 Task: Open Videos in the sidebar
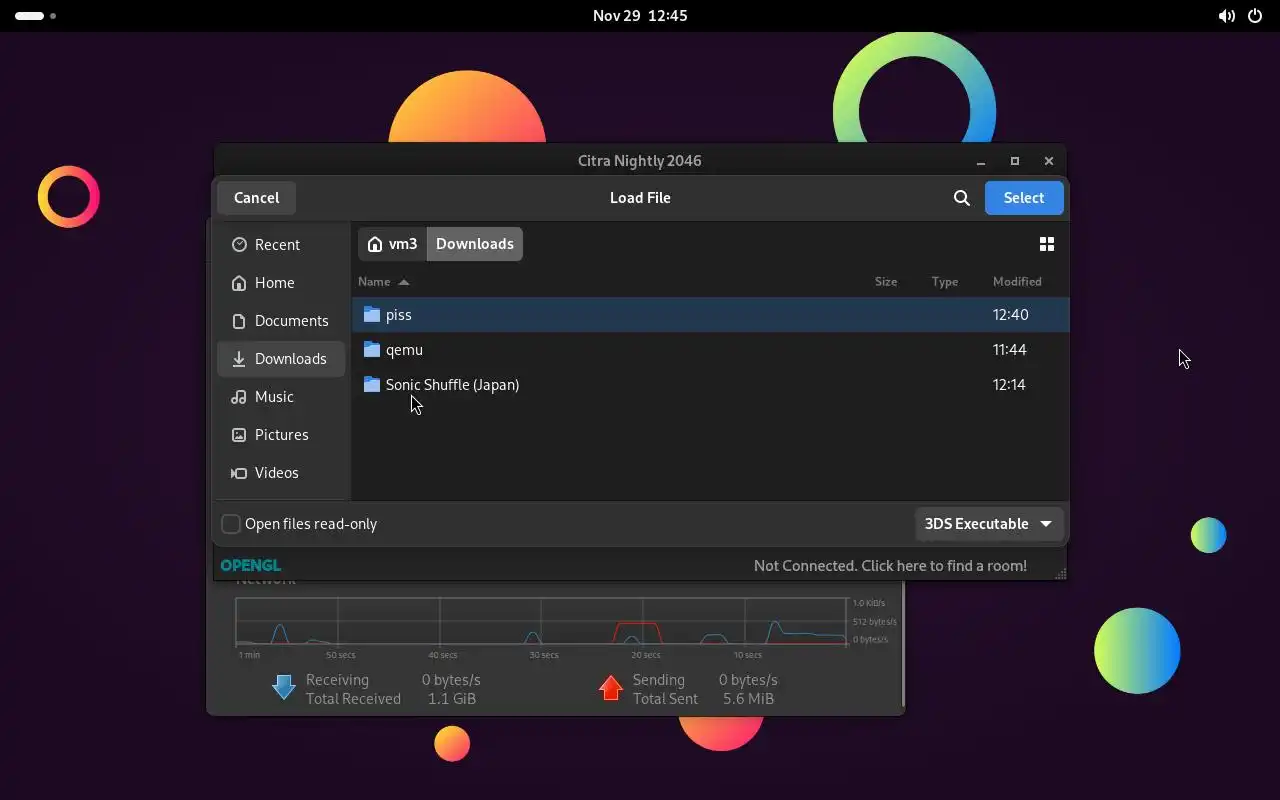(281, 473)
